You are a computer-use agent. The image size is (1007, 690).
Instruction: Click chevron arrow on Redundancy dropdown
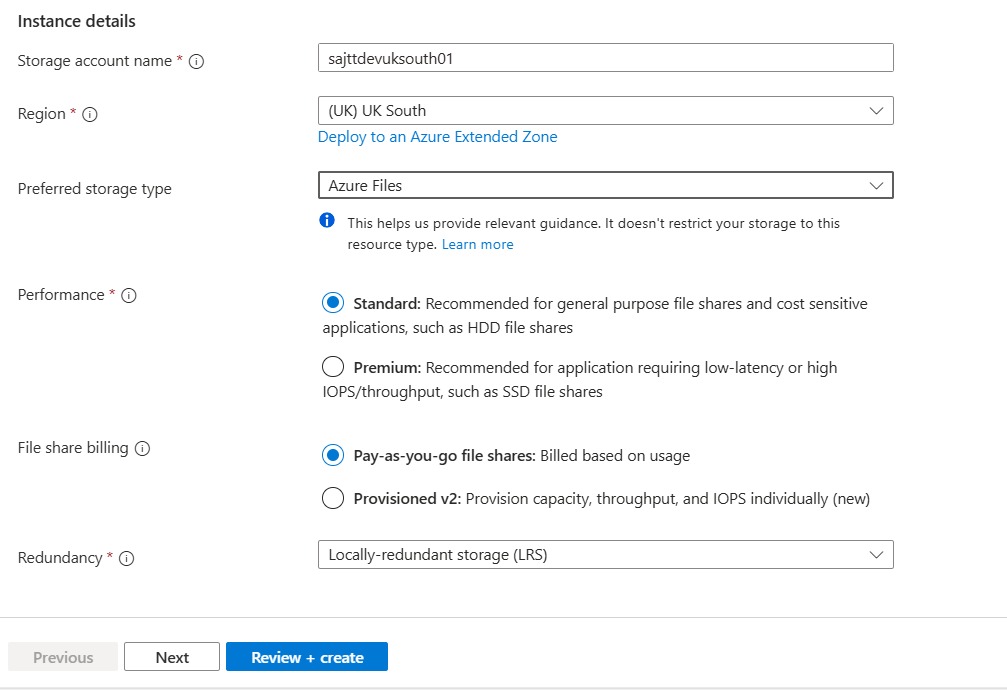(876, 555)
